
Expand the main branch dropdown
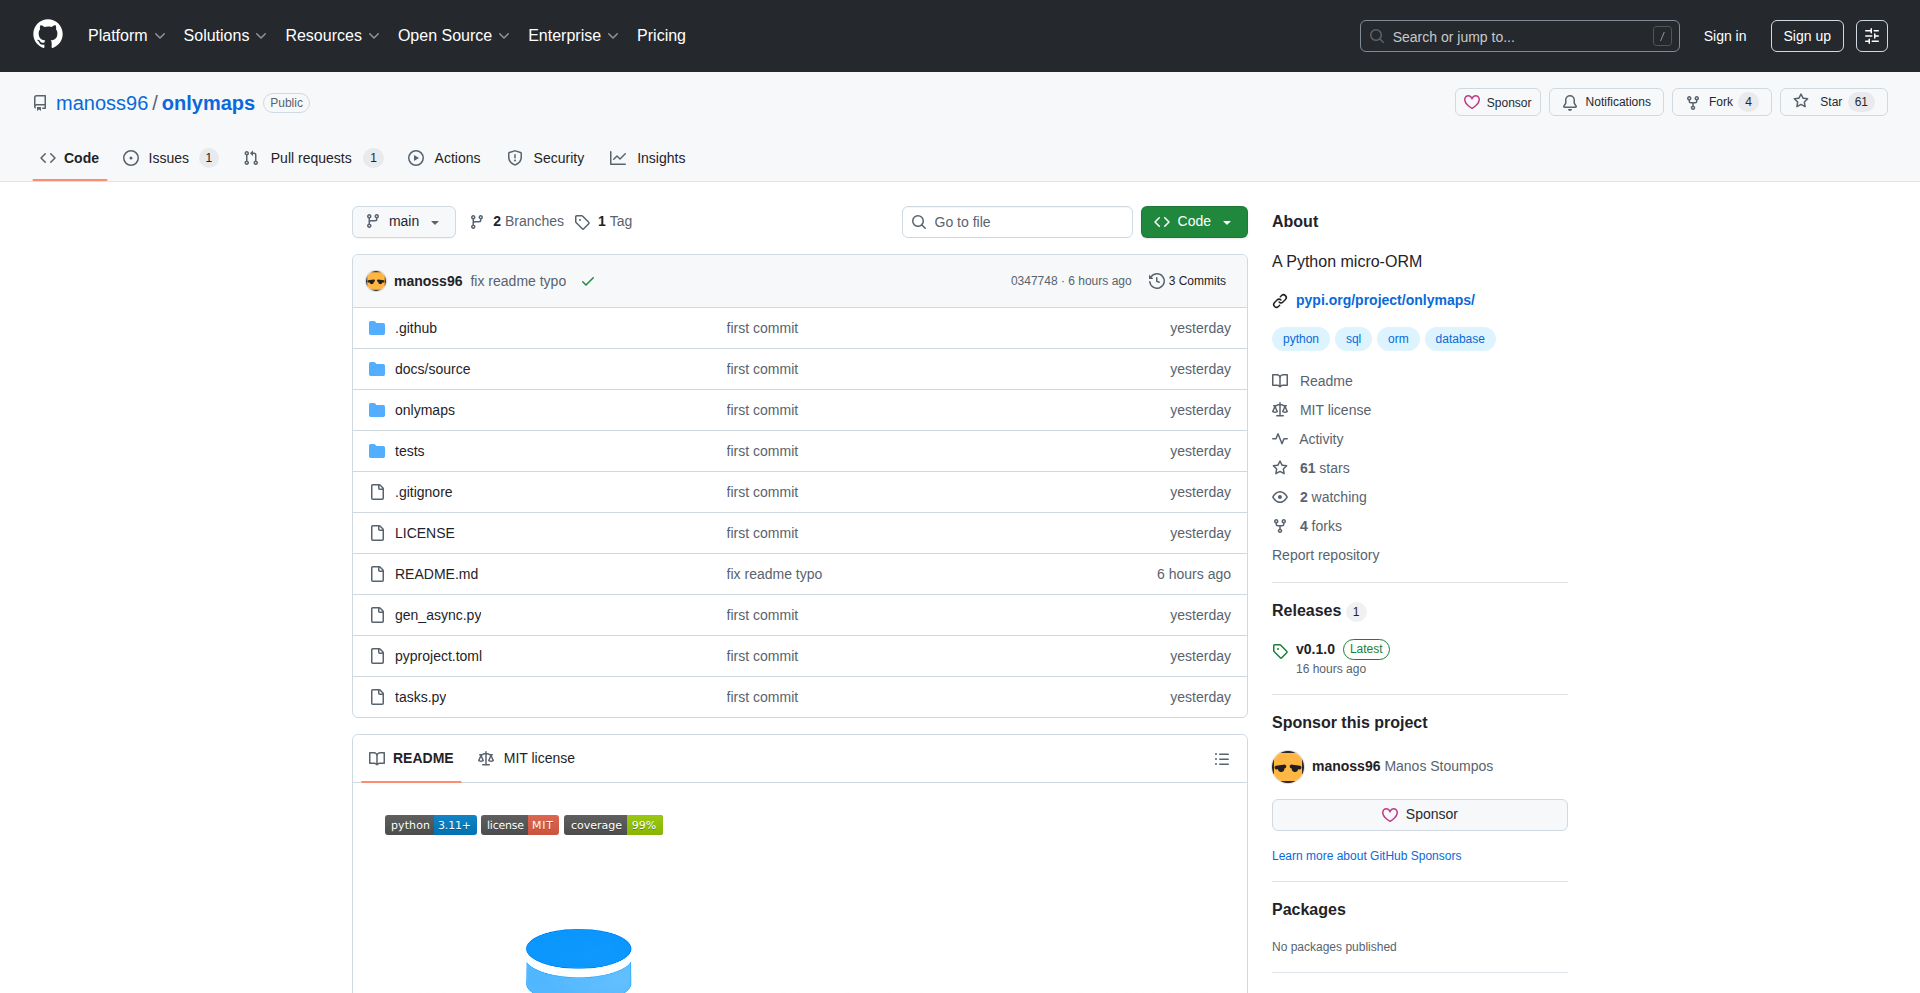(x=403, y=222)
